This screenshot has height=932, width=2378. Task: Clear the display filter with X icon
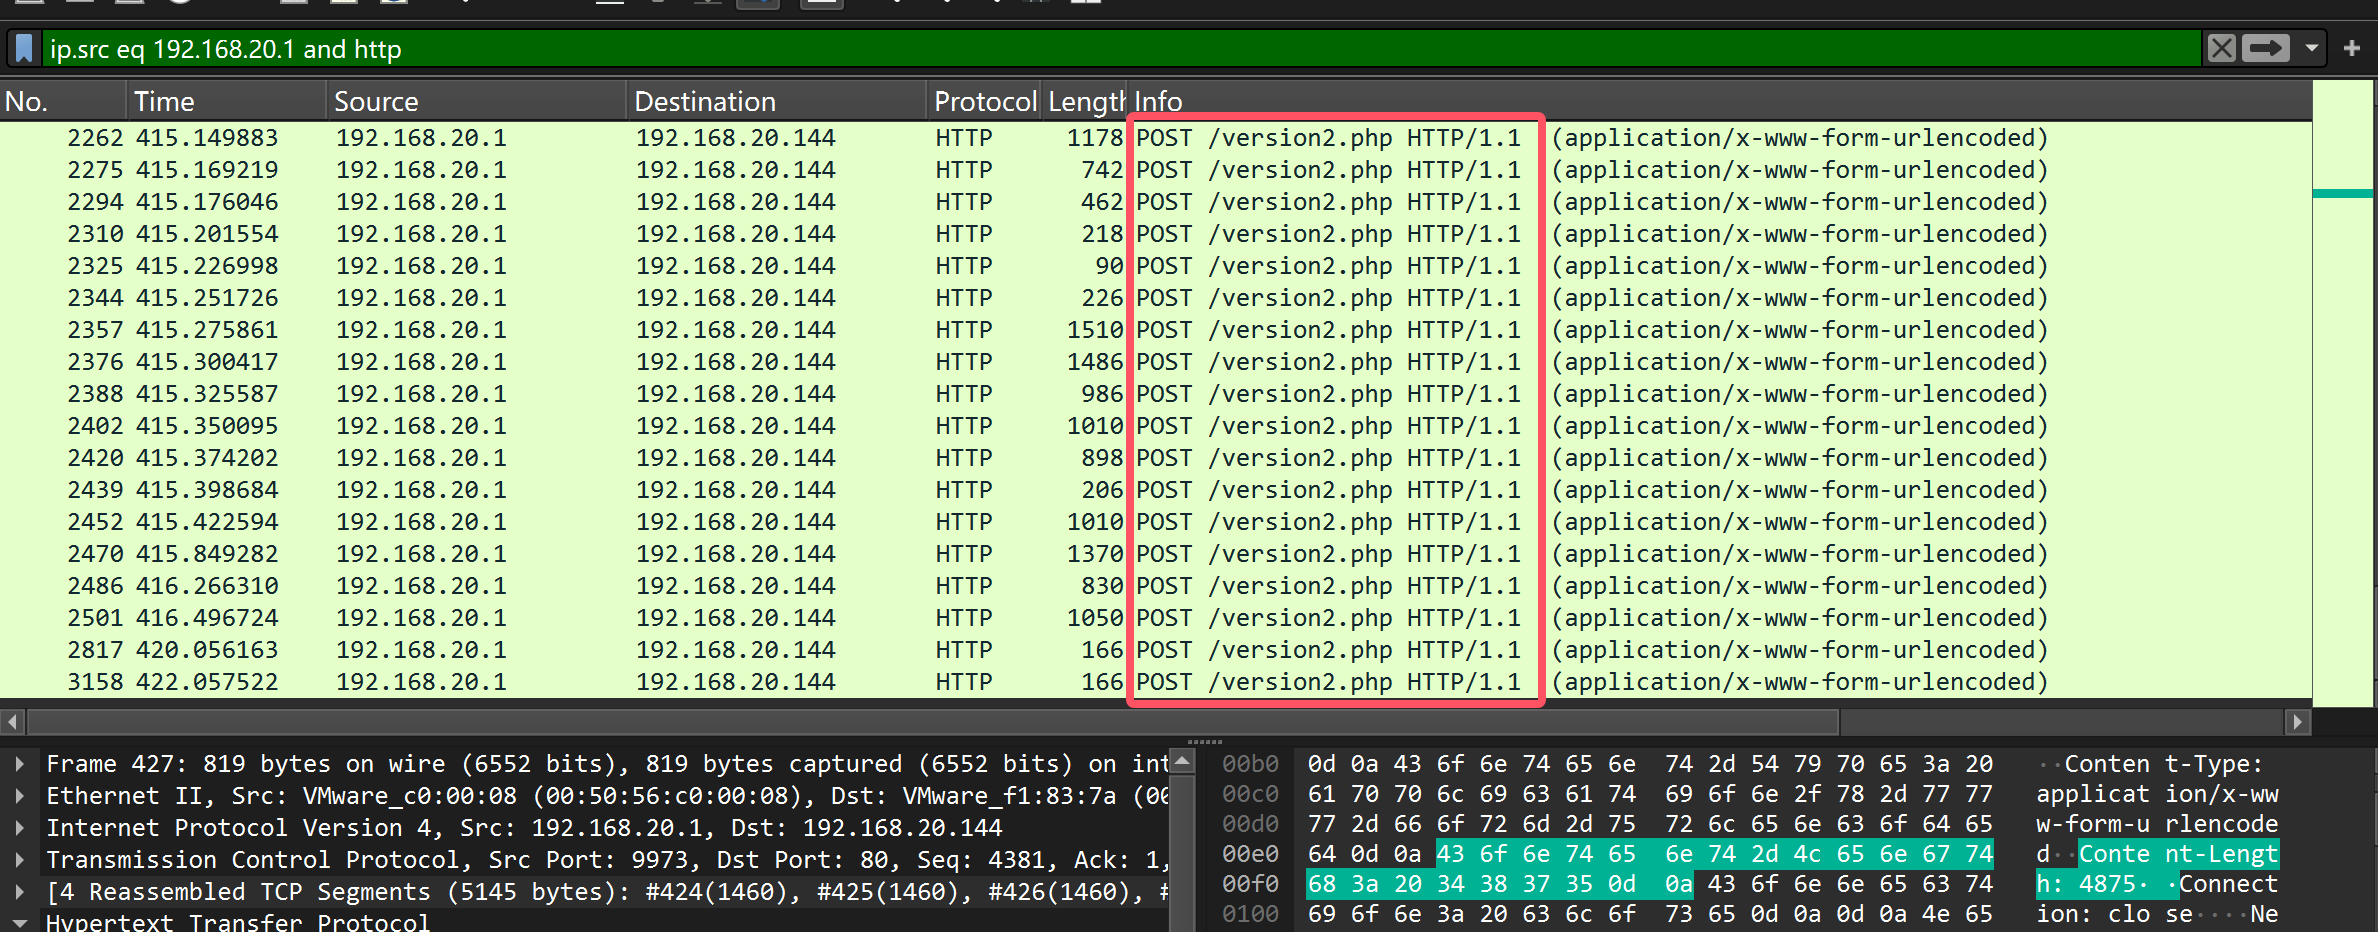coord(2221,48)
